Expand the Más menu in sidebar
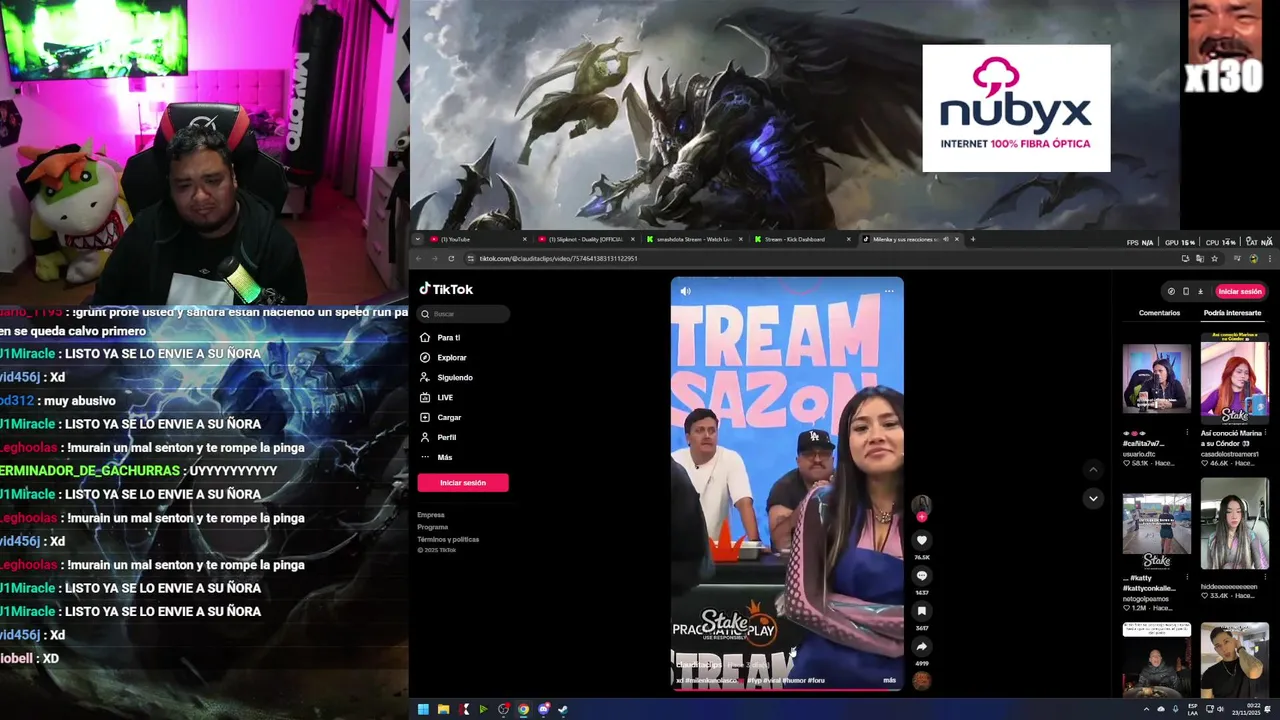This screenshot has height=720, width=1280. click(436, 458)
